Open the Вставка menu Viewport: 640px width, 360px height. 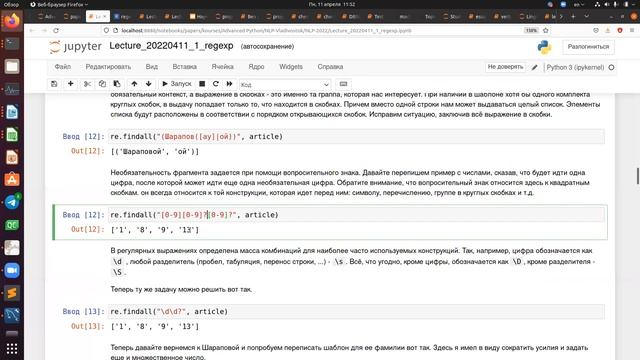184,67
